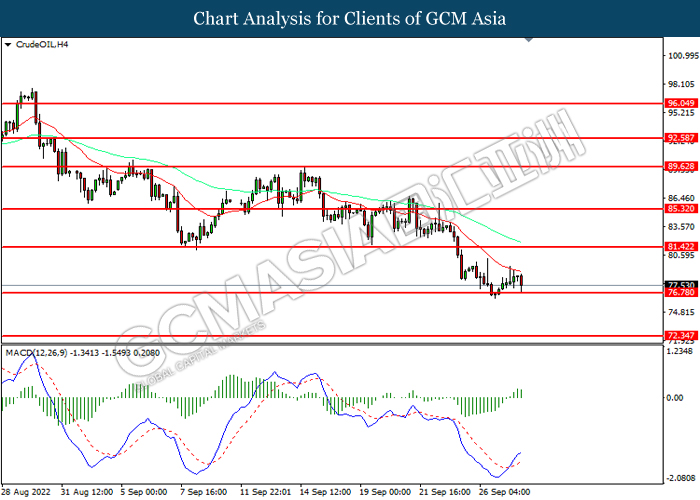
Task: Click the 11 Sep 22:01 time label
Action: (266, 492)
